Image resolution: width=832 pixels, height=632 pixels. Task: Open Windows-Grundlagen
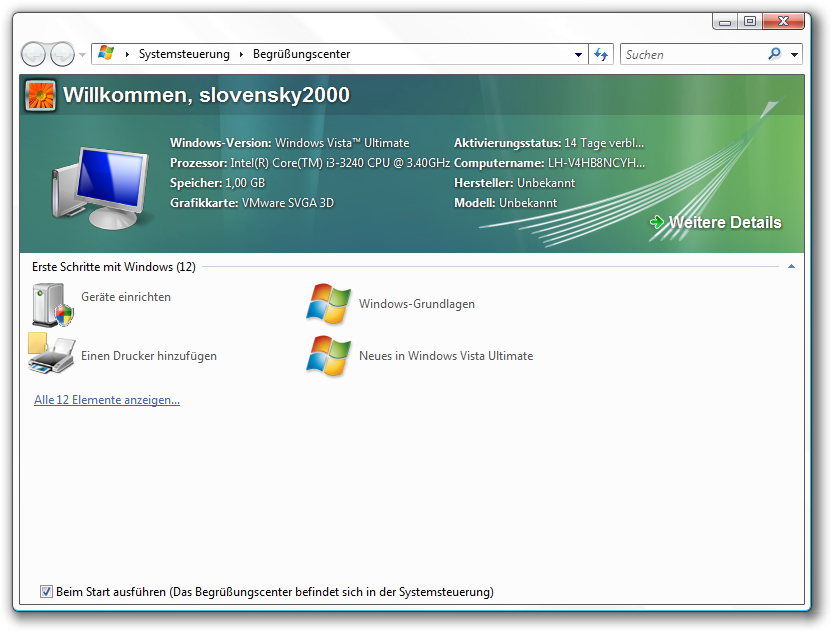pos(417,304)
